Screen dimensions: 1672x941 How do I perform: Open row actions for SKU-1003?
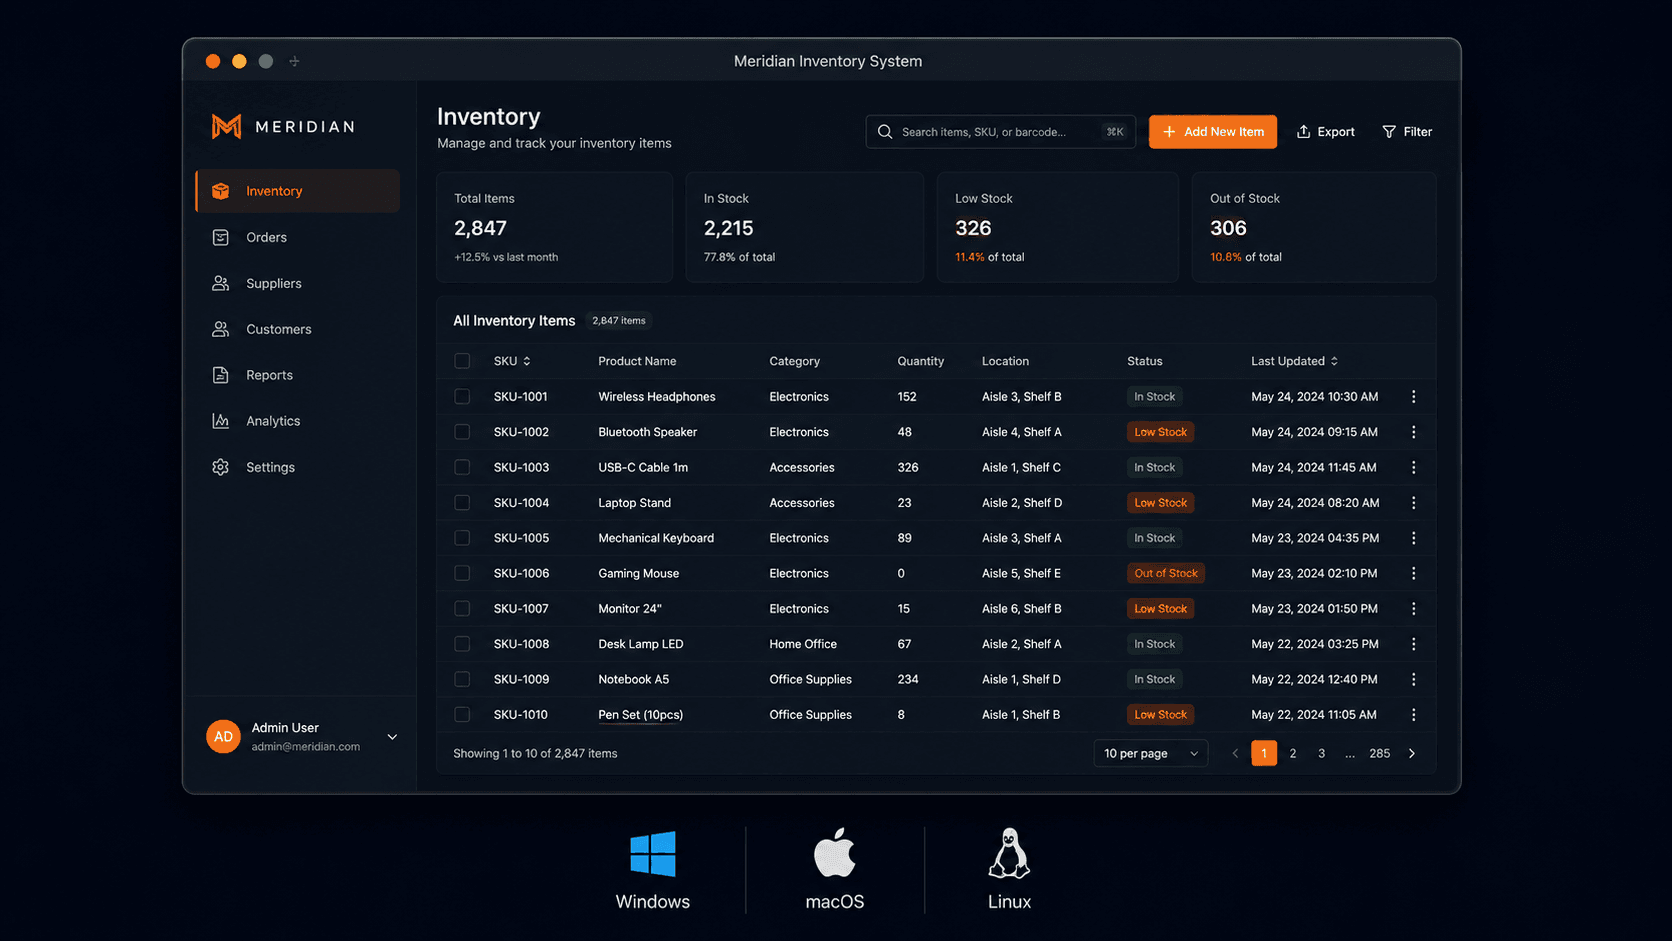(x=1413, y=467)
